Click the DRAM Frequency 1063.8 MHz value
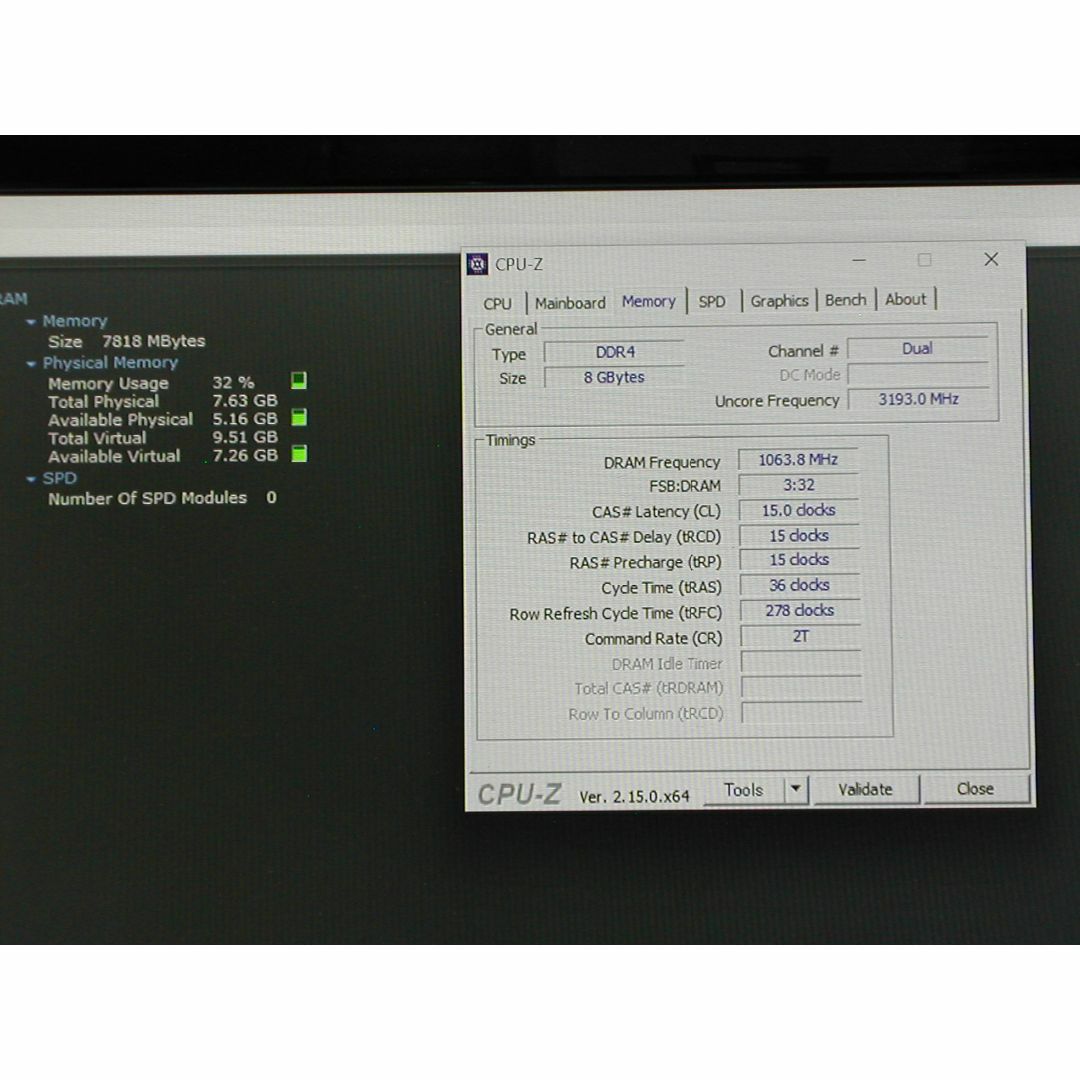The image size is (1080, 1080). coord(798,459)
